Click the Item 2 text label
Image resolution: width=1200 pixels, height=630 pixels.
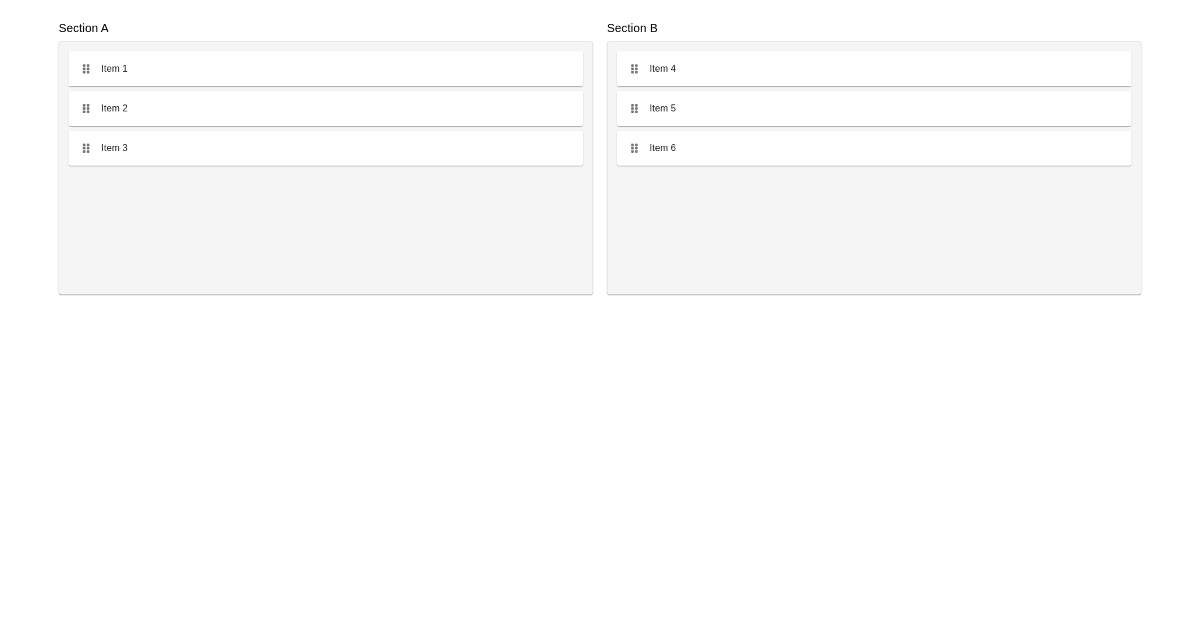click(x=114, y=108)
